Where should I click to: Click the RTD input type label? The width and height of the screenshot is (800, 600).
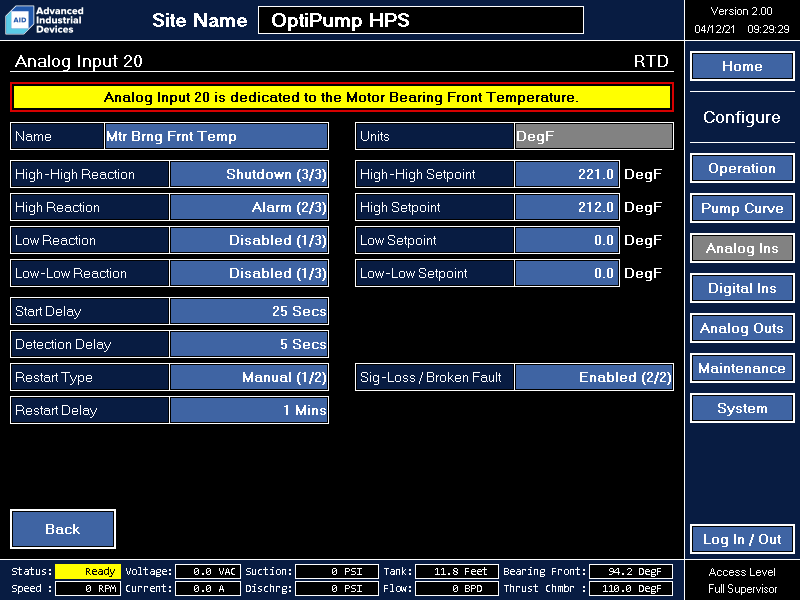tap(651, 61)
